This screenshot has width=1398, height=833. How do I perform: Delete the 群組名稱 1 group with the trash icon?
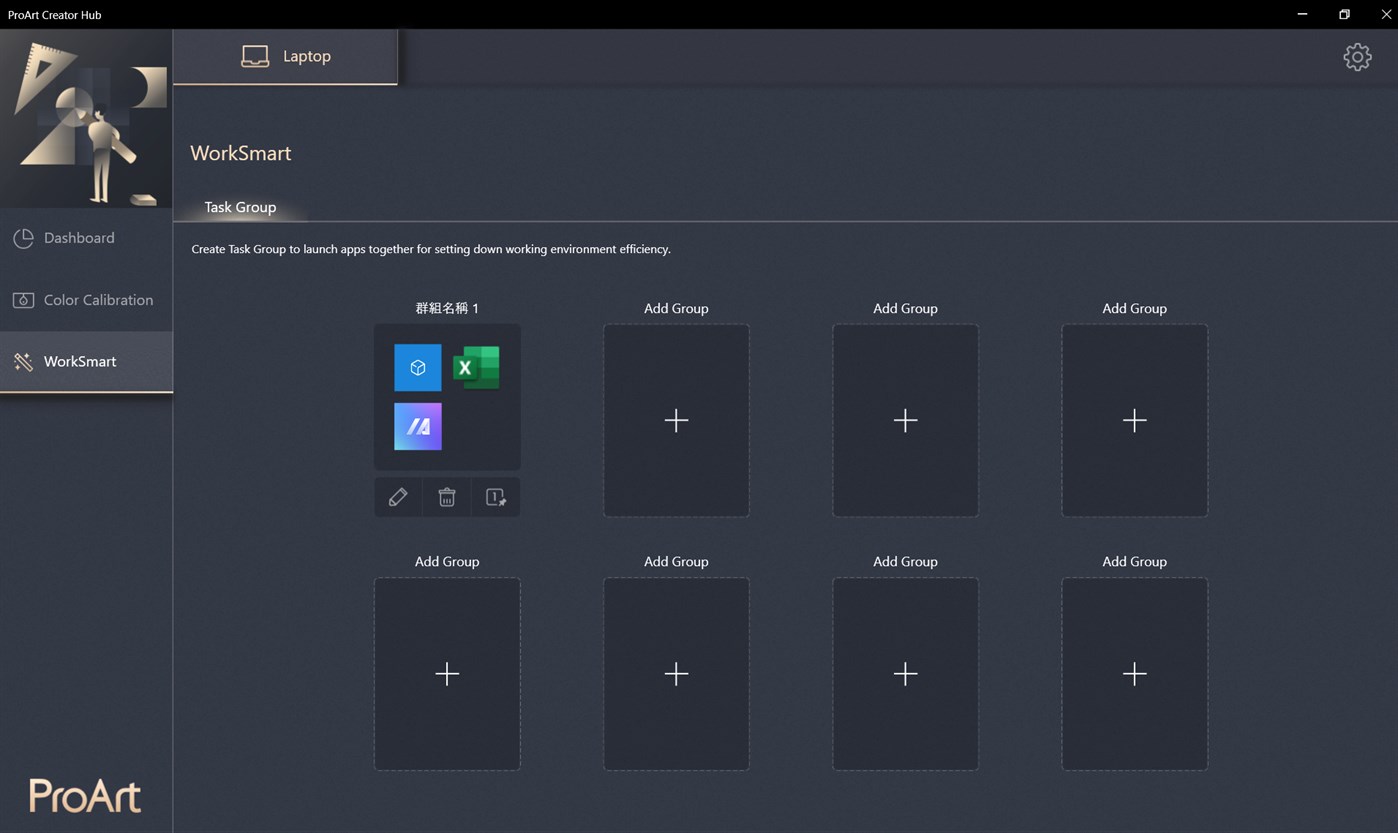[447, 497]
